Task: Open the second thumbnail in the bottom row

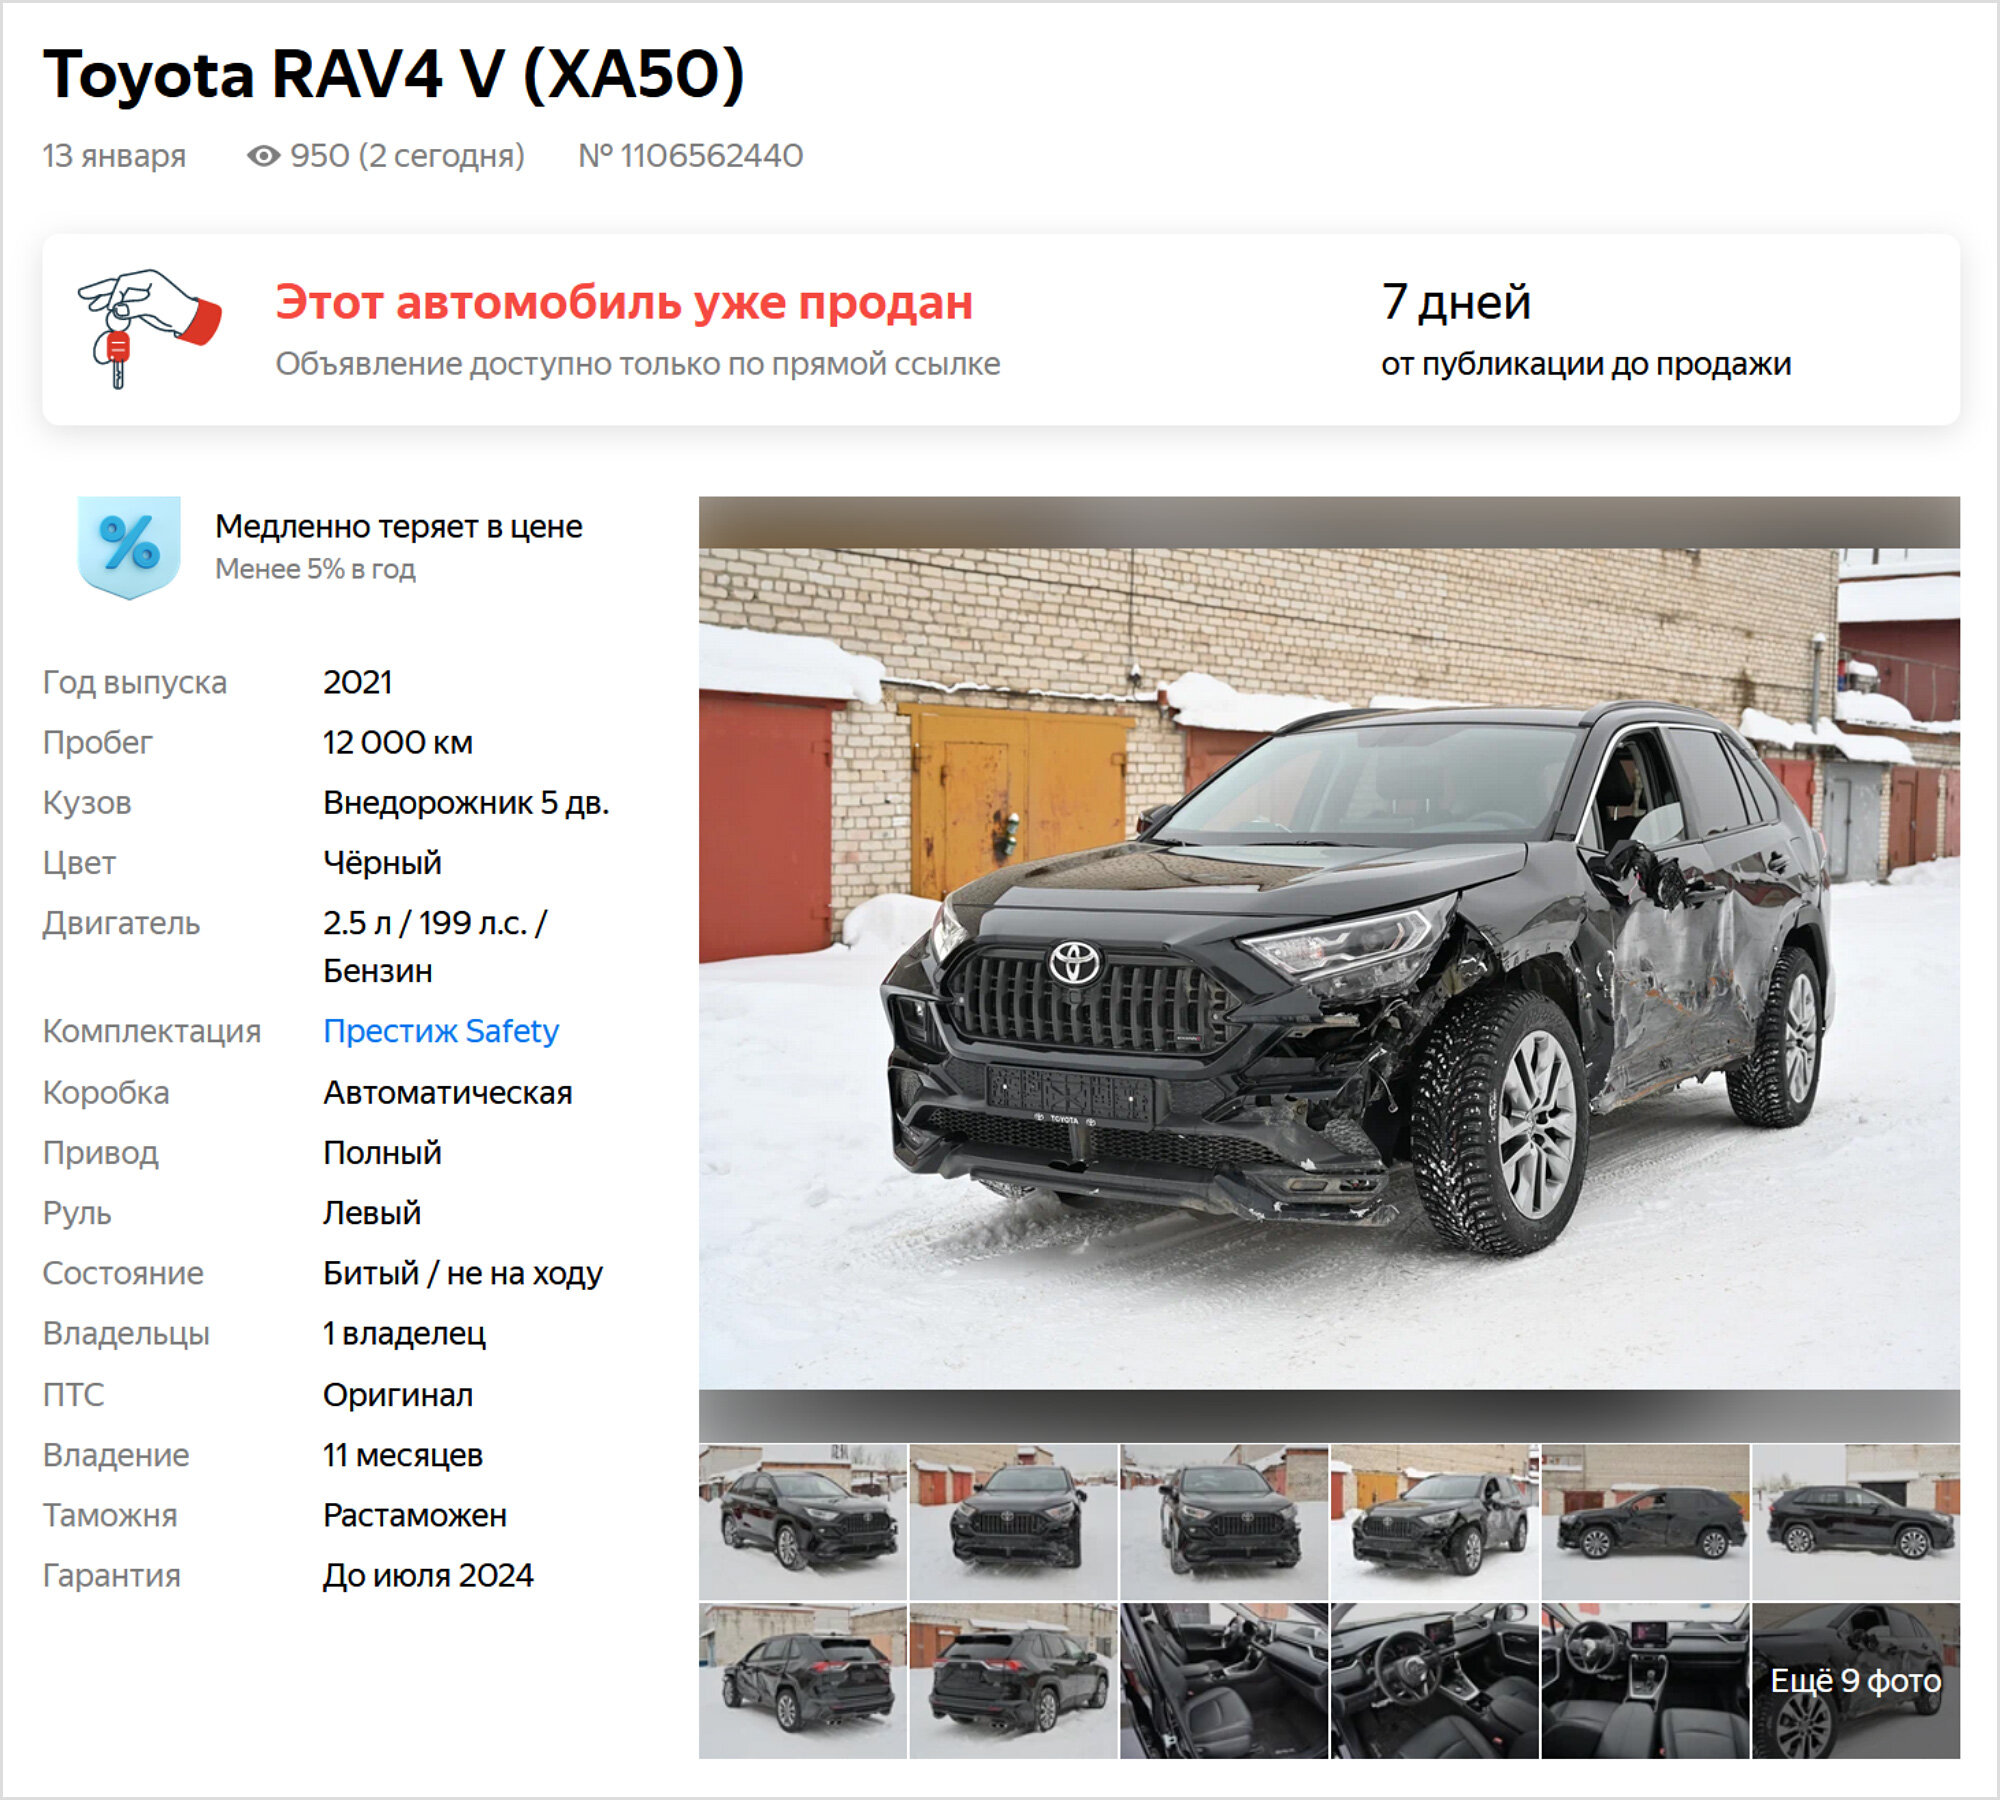Action: point(1013,1680)
